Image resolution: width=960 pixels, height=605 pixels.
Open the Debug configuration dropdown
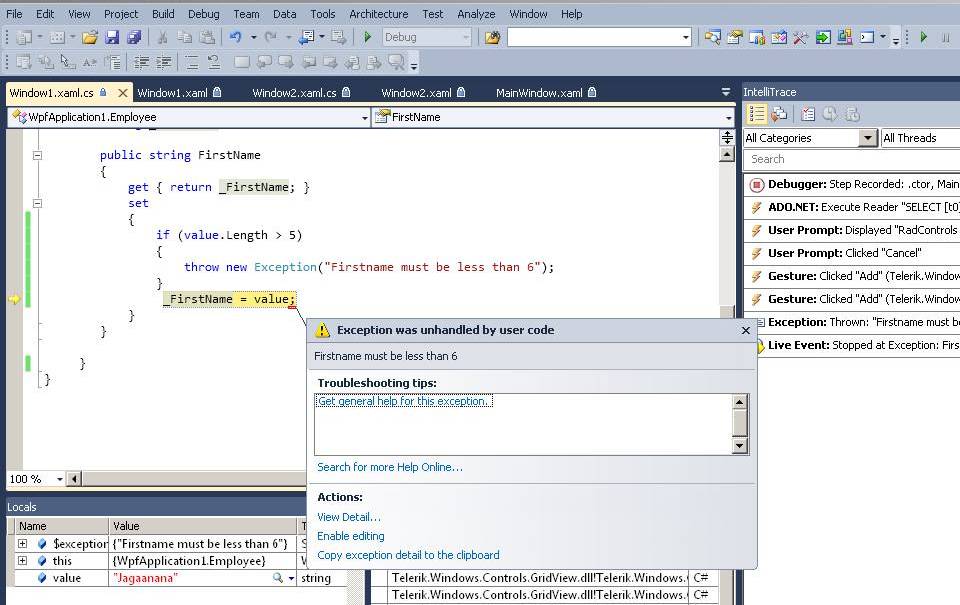(465, 37)
